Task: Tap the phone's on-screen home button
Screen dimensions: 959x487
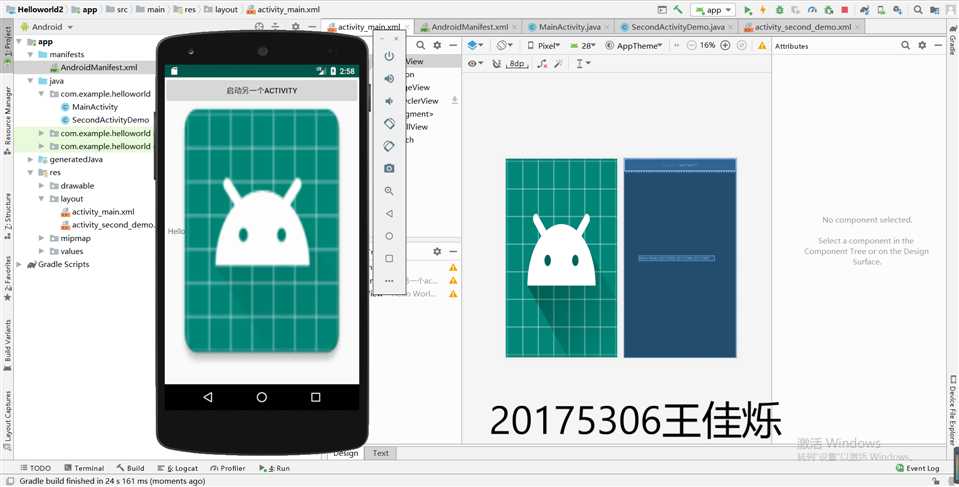Action: coord(262,397)
